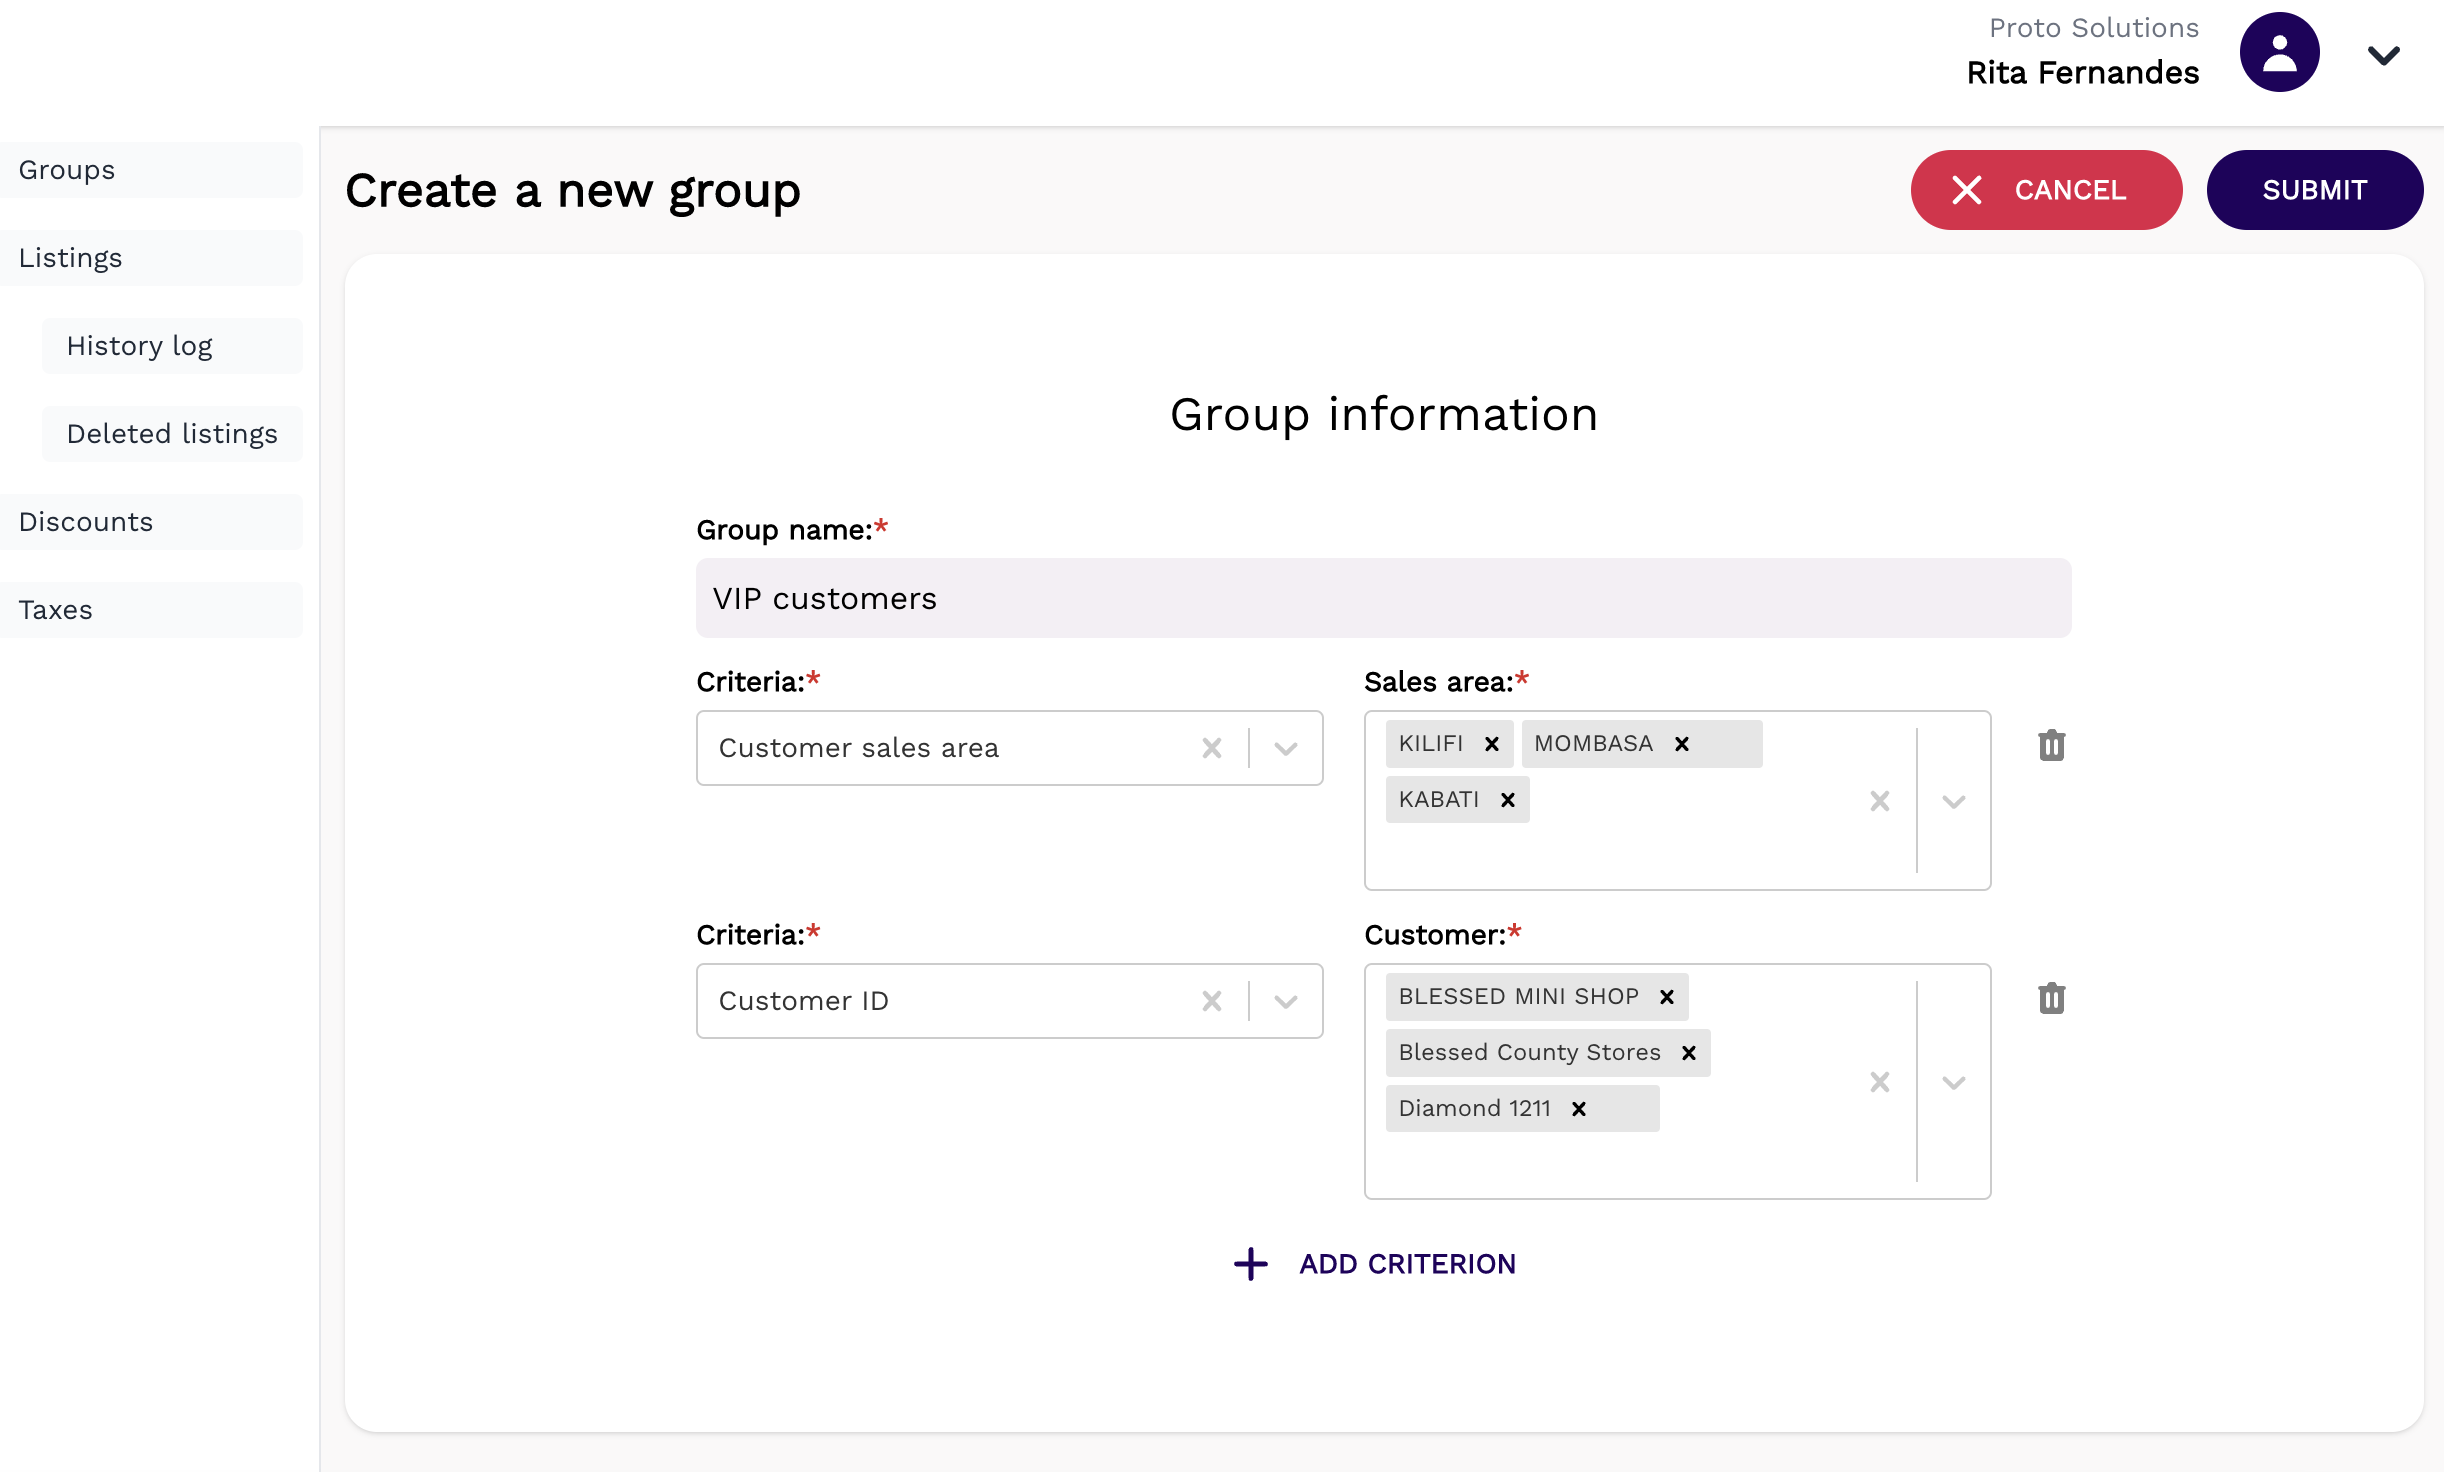The height and width of the screenshot is (1472, 2444).
Task: Clear the Customer ID criteria selection
Action: coord(1212,1001)
